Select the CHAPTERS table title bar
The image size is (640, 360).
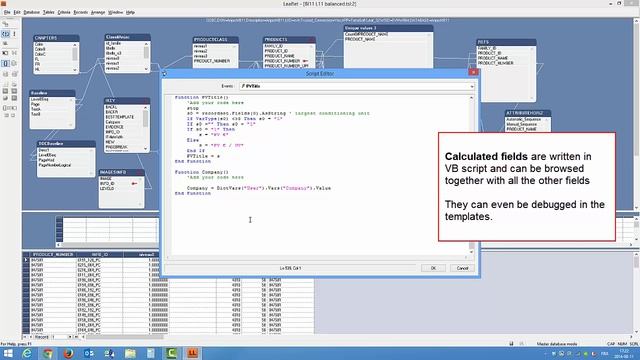56,38
